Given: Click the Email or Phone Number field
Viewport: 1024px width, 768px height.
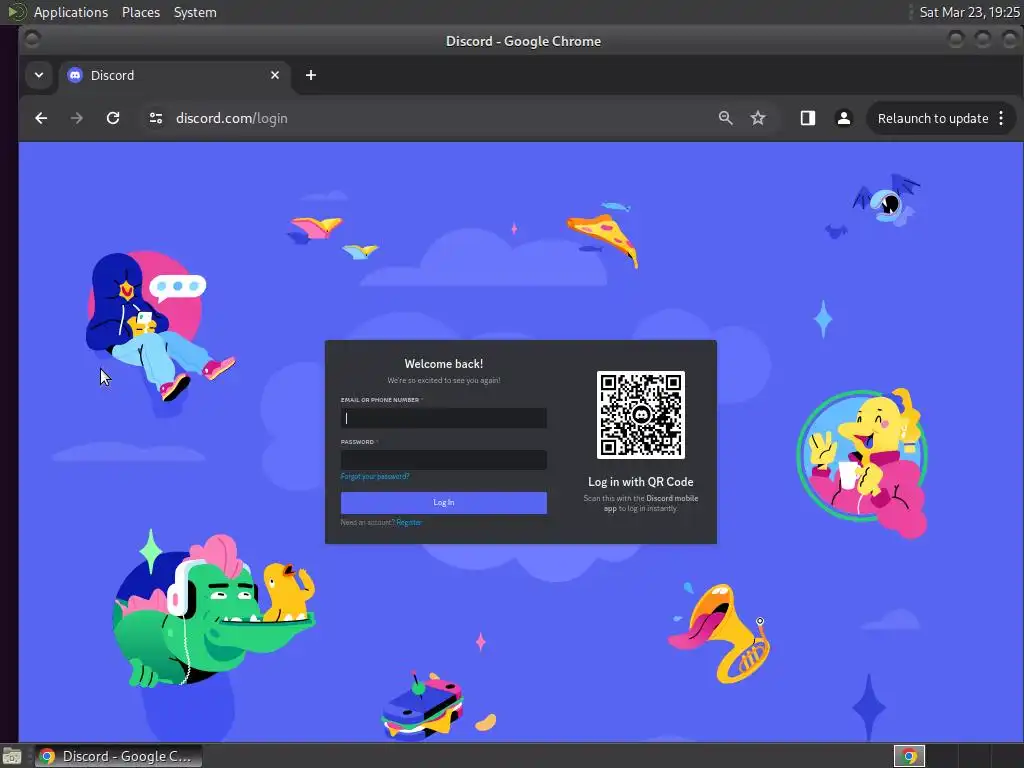Looking at the screenshot, I should [x=443, y=418].
